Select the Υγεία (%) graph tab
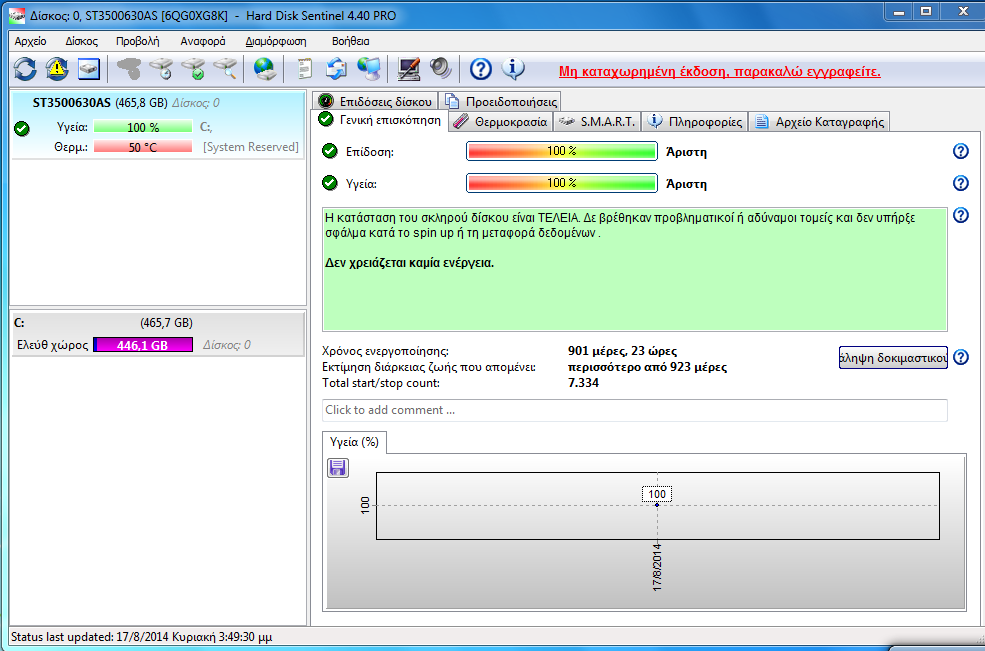Viewport: 985px width, 651px height. click(354, 442)
